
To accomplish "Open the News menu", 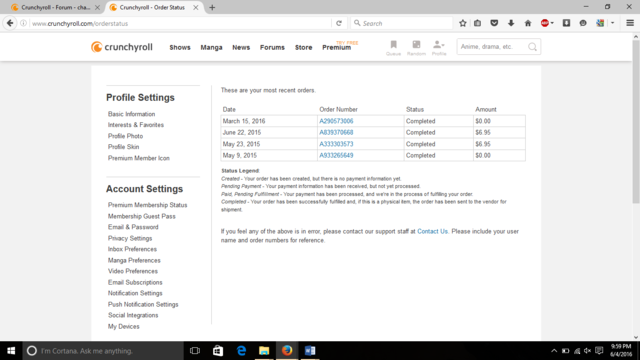I will click(241, 47).
